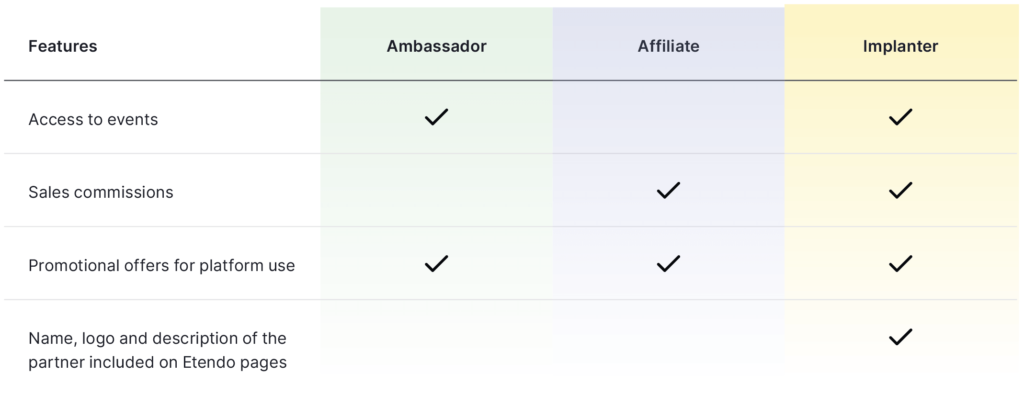Click empty Ambassador cell for Sales commissions
The image size is (1024, 396).
click(436, 191)
